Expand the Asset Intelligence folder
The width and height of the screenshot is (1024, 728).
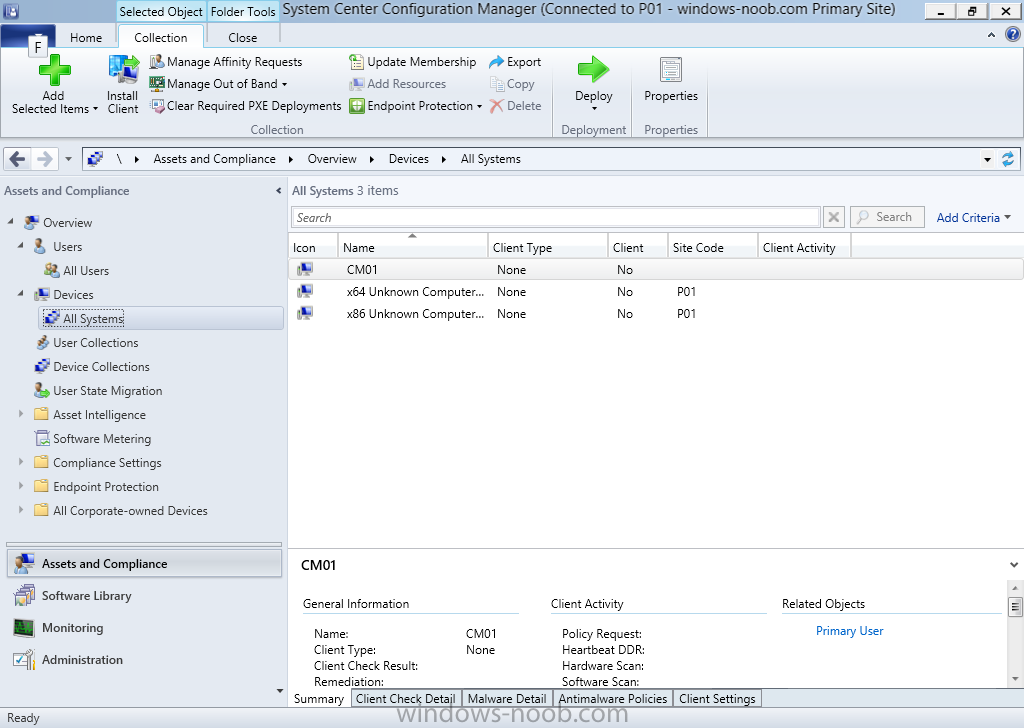point(20,414)
